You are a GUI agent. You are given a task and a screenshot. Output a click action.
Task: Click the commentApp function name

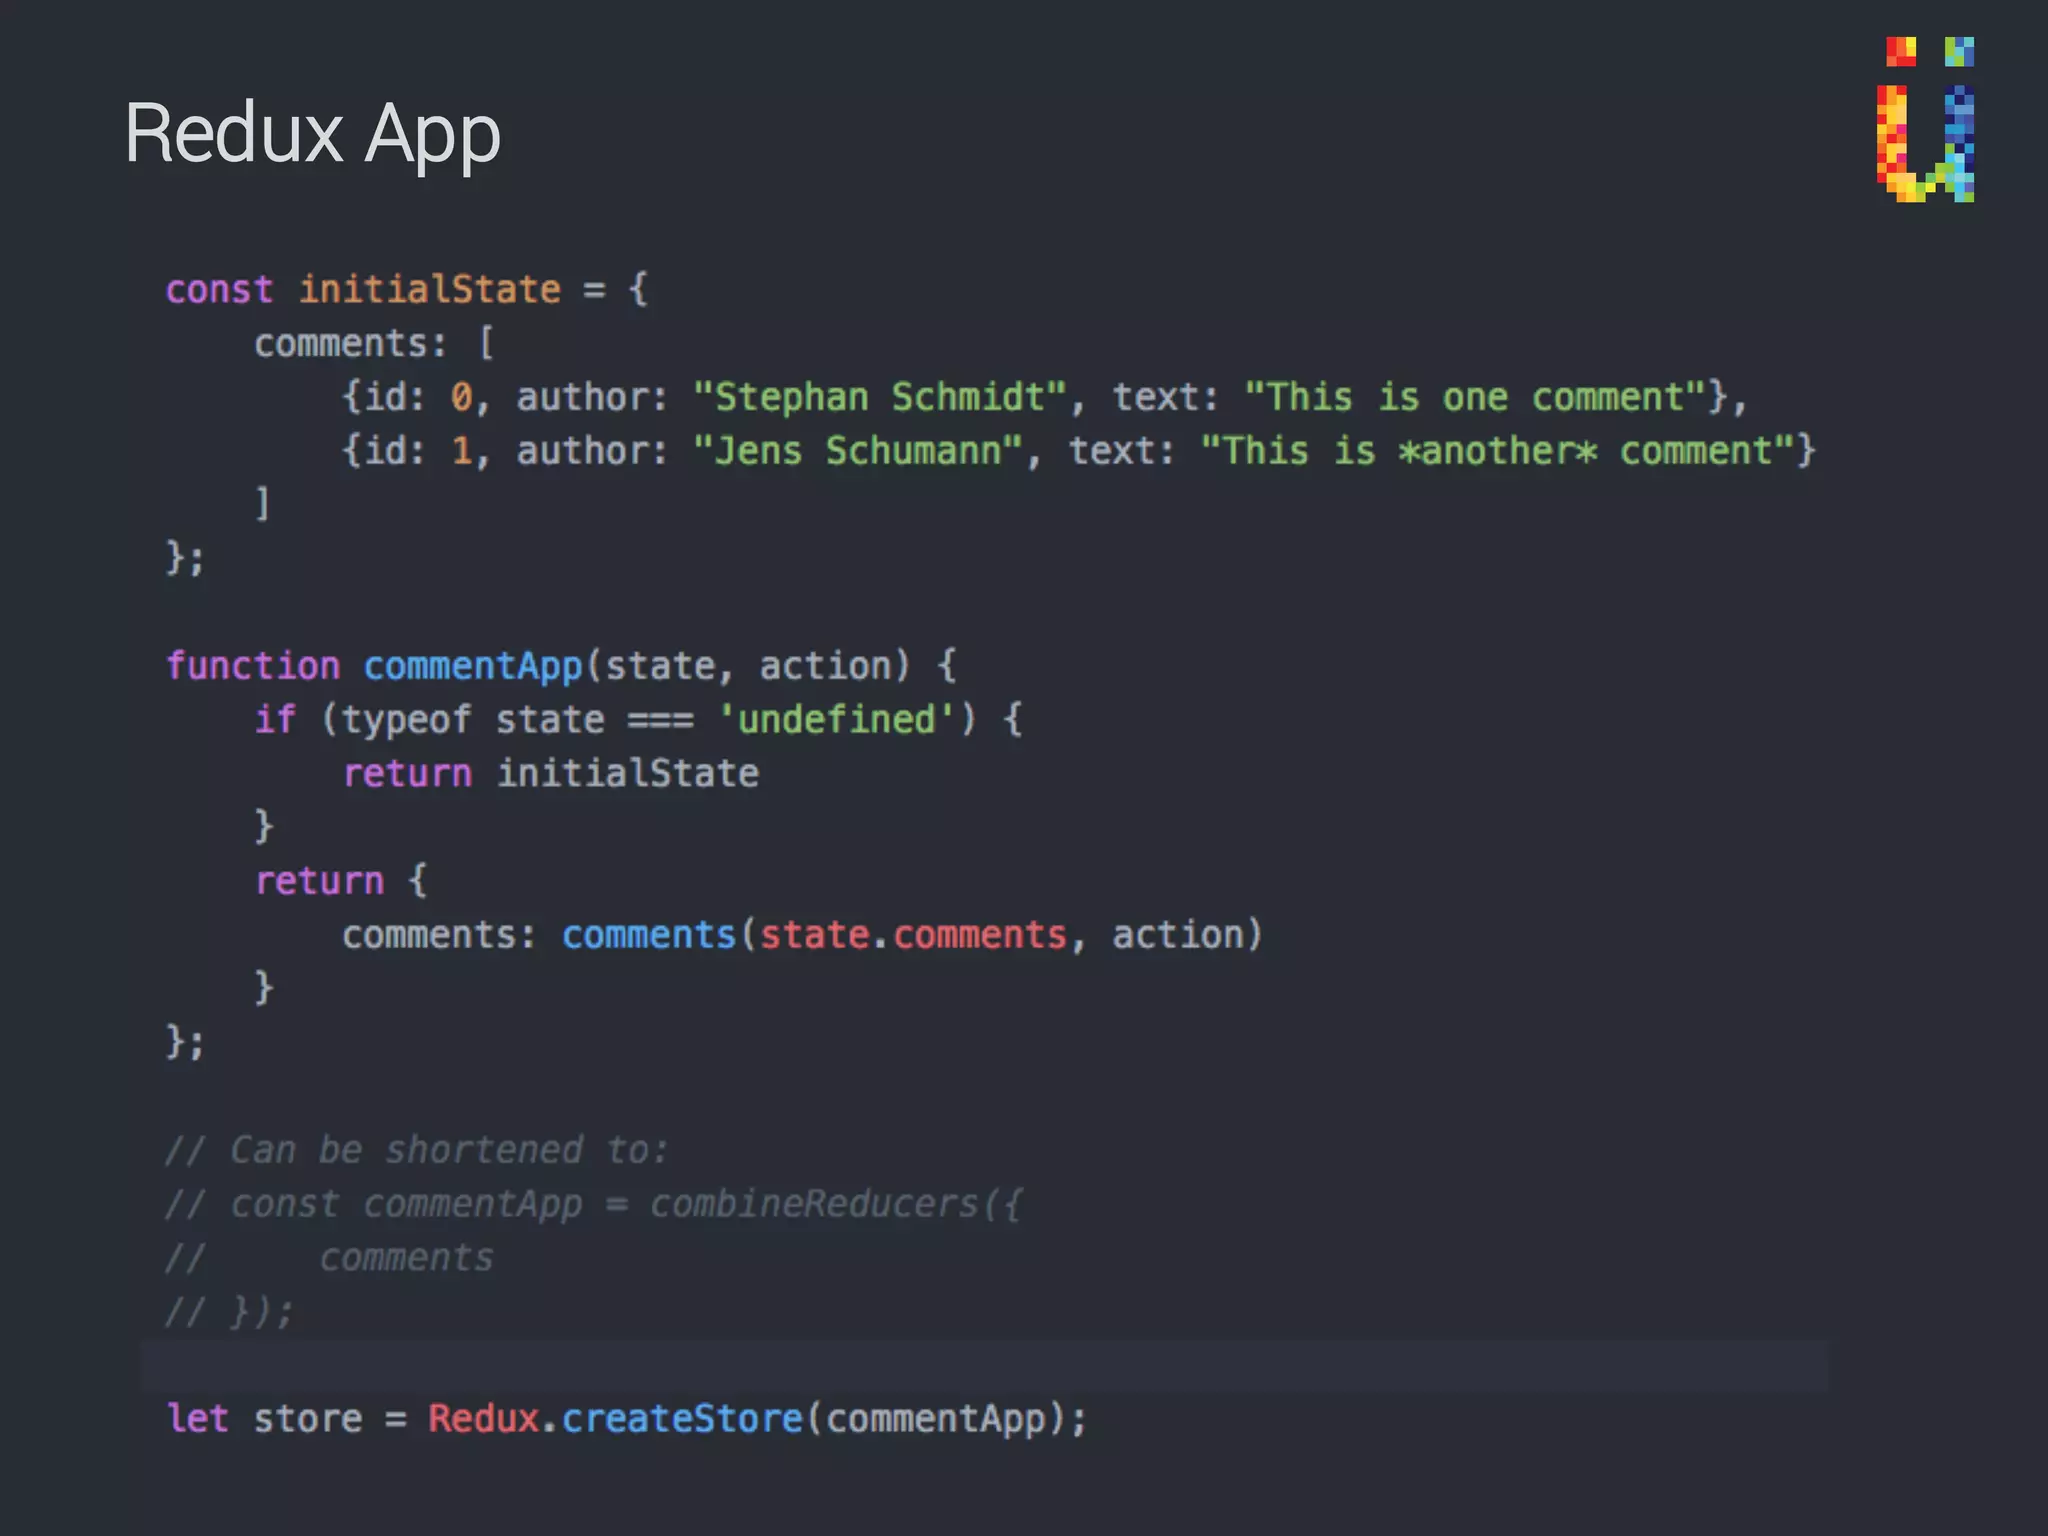[473, 666]
